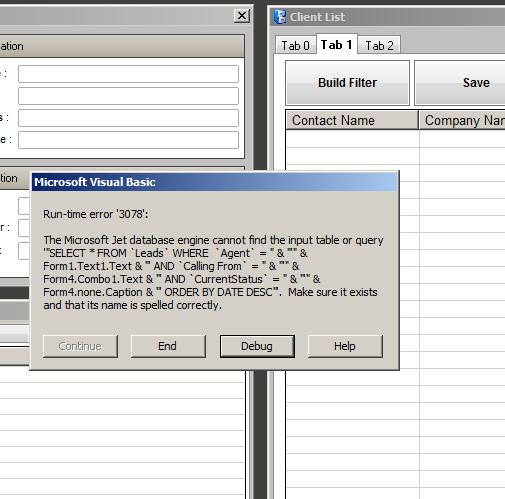Viewport: 505px width, 499px height.
Task: Click the second text field in left form
Action: (x=128, y=96)
